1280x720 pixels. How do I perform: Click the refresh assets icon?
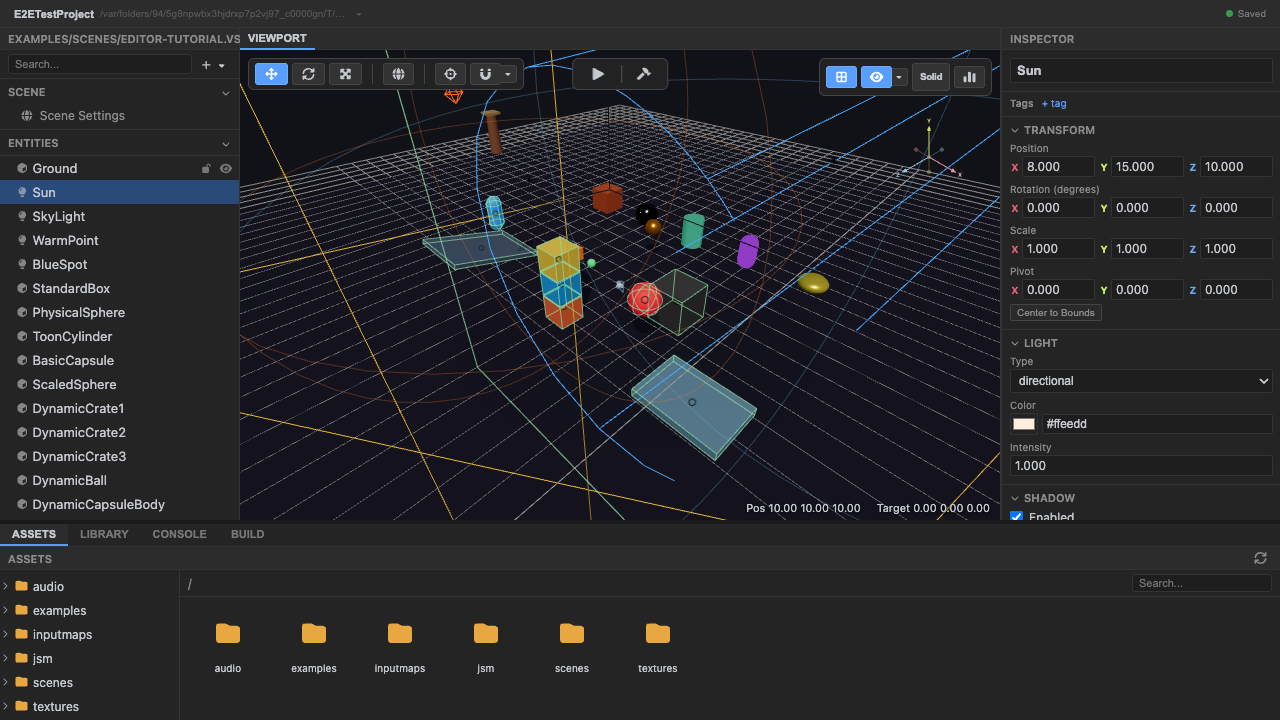pyautogui.click(x=1260, y=558)
